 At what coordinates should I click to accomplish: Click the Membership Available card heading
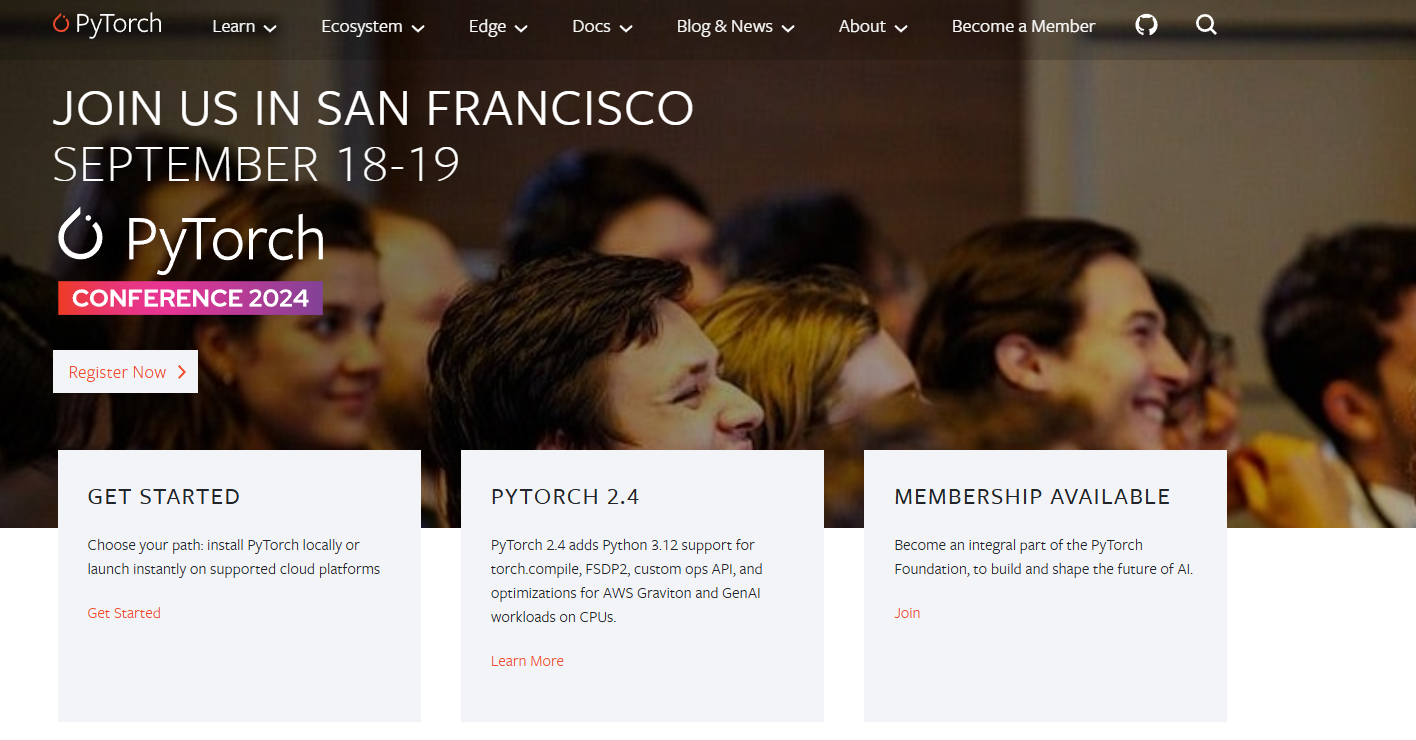tap(1032, 497)
